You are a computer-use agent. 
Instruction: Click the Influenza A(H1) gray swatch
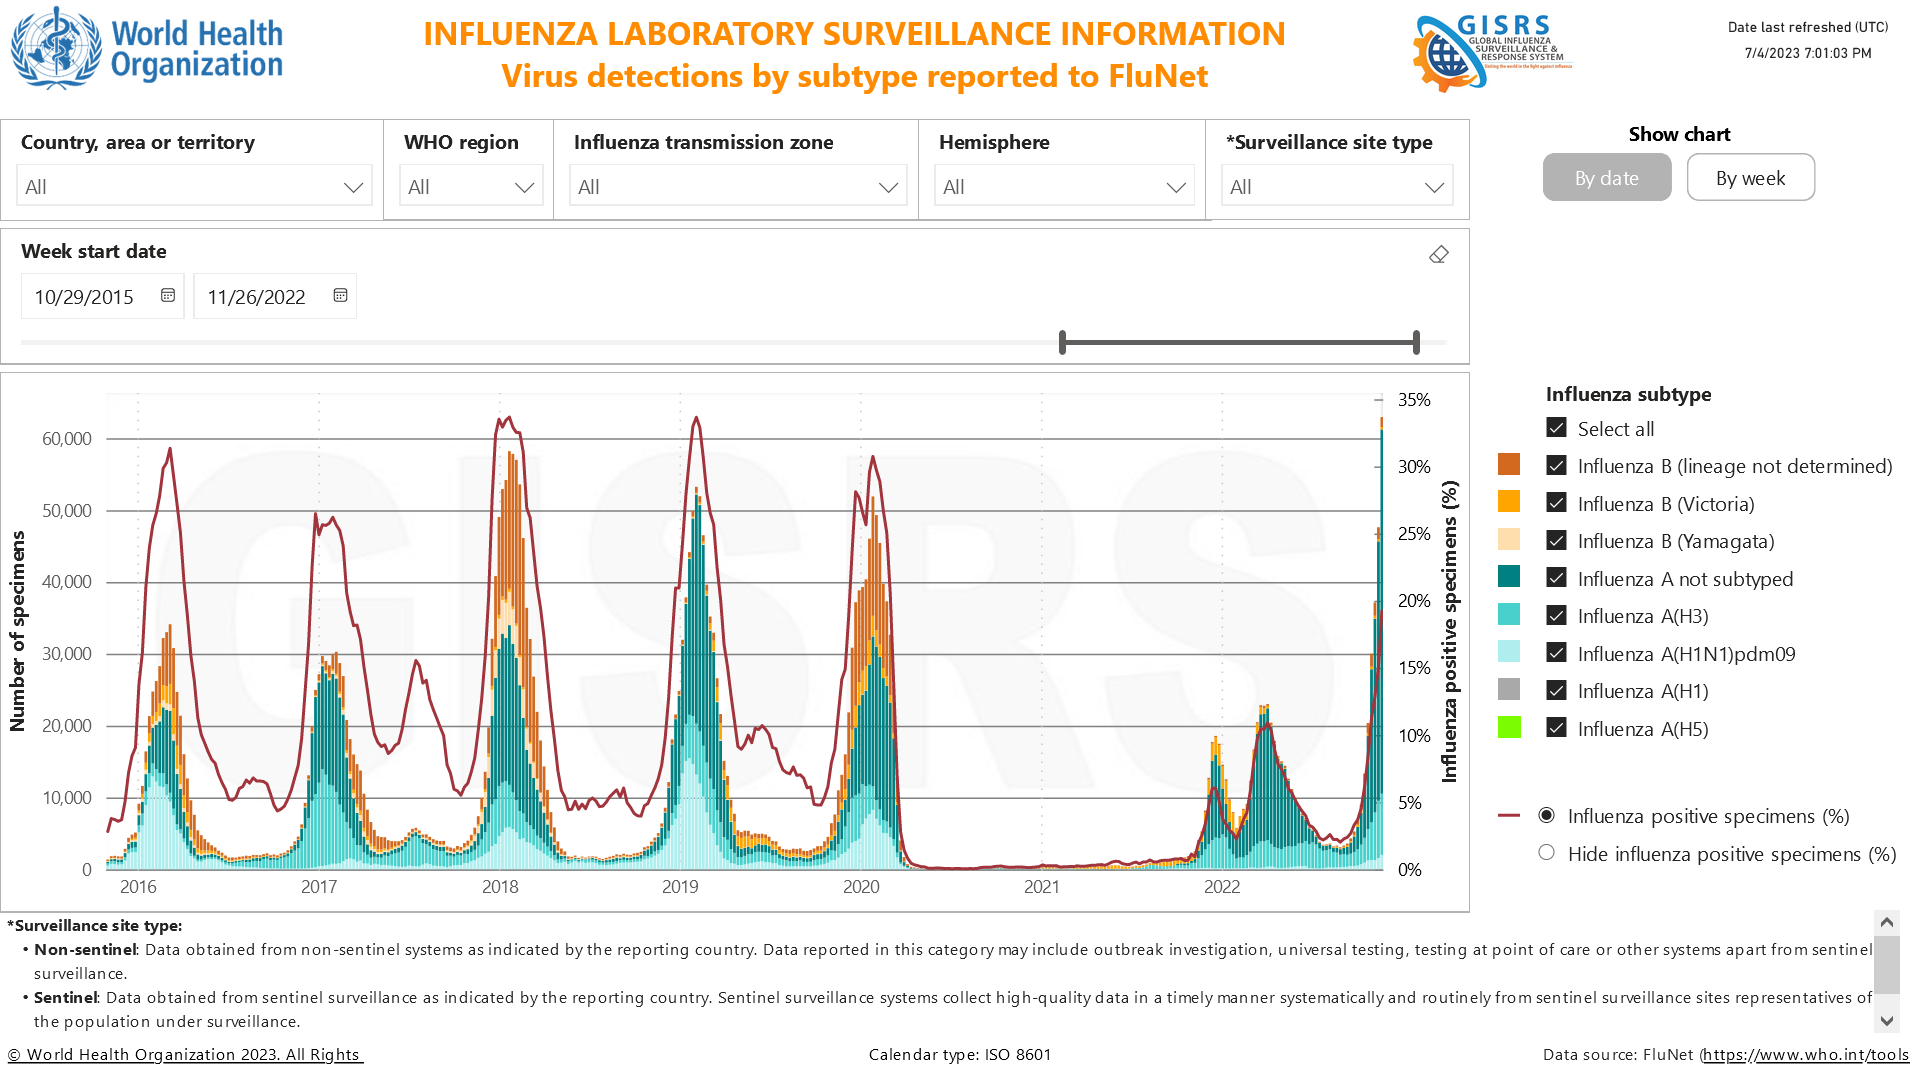(x=1509, y=689)
